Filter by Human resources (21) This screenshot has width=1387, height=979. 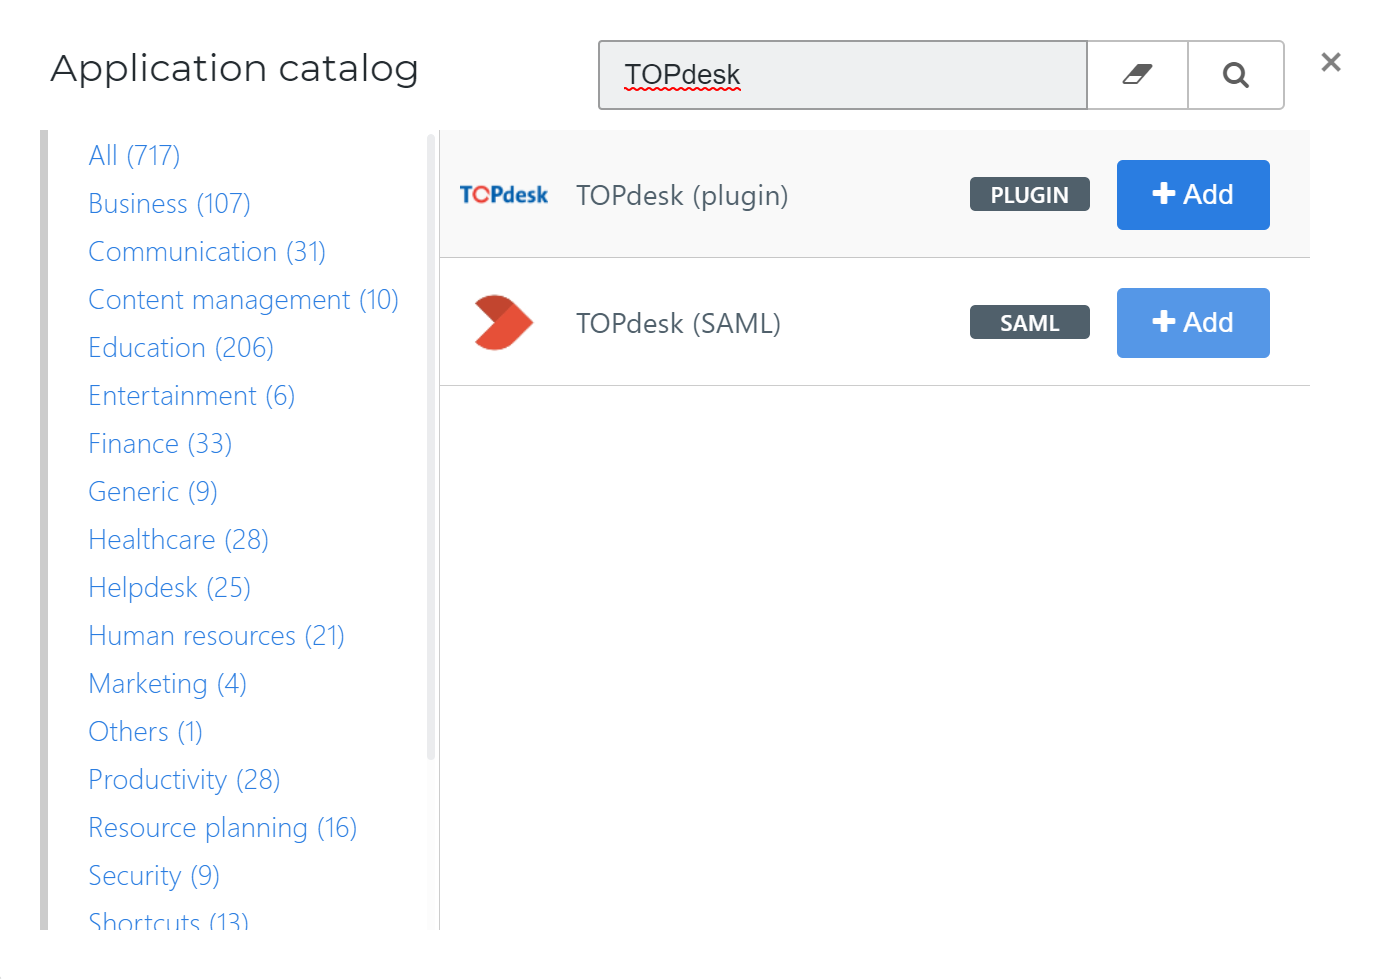(x=216, y=636)
